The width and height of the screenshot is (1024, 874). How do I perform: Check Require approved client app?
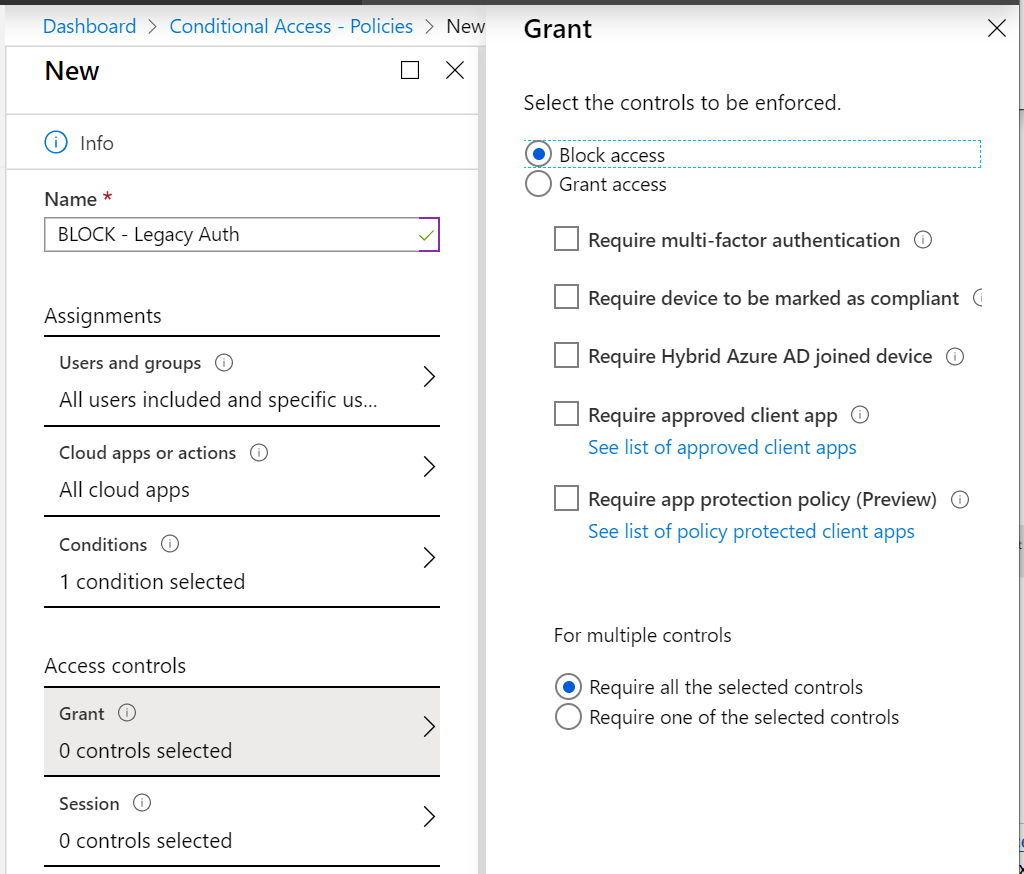click(566, 413)
